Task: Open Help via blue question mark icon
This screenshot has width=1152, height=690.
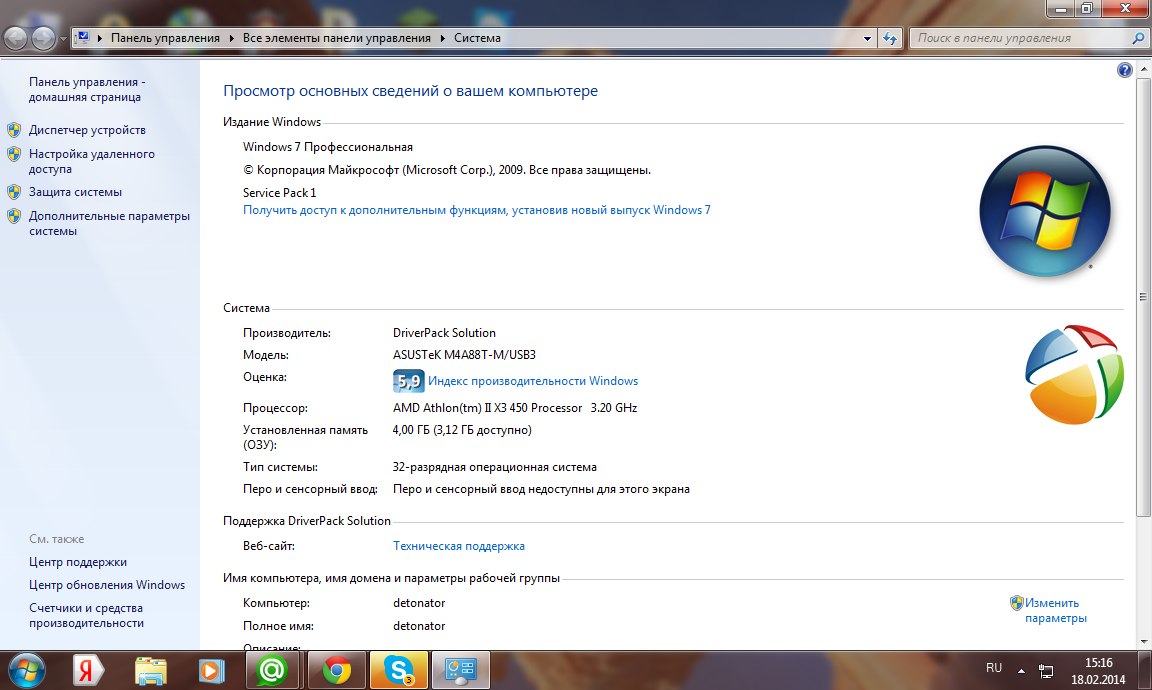Action: (1124, 70)
